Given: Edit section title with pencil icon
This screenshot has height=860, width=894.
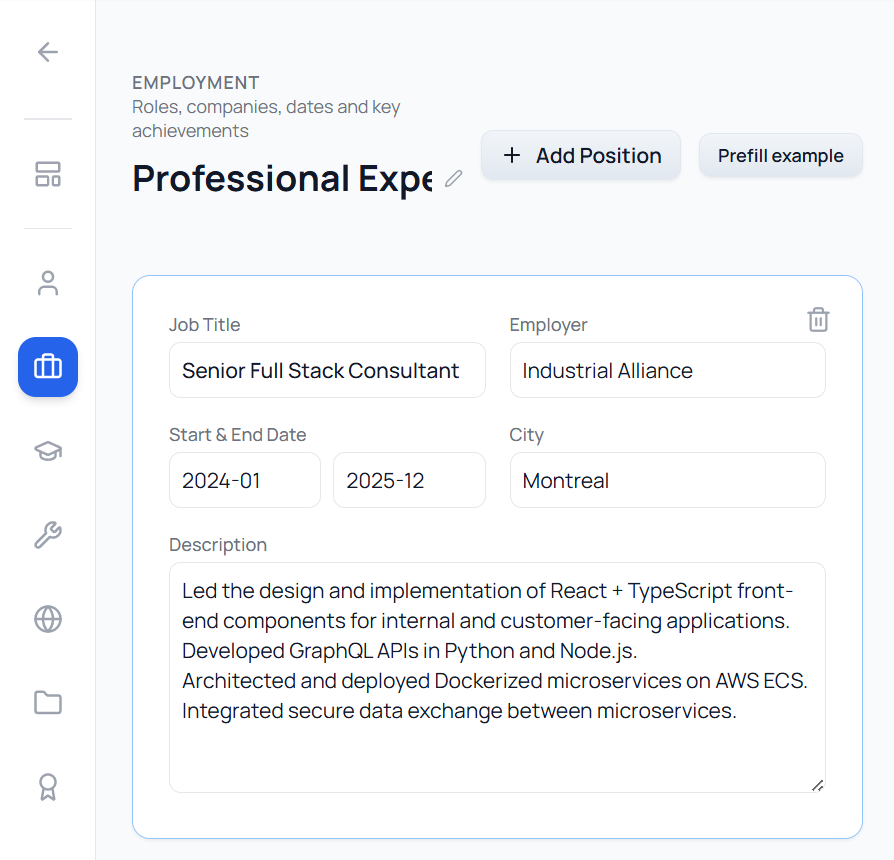Looking at the screenshot, I should 454,179.
